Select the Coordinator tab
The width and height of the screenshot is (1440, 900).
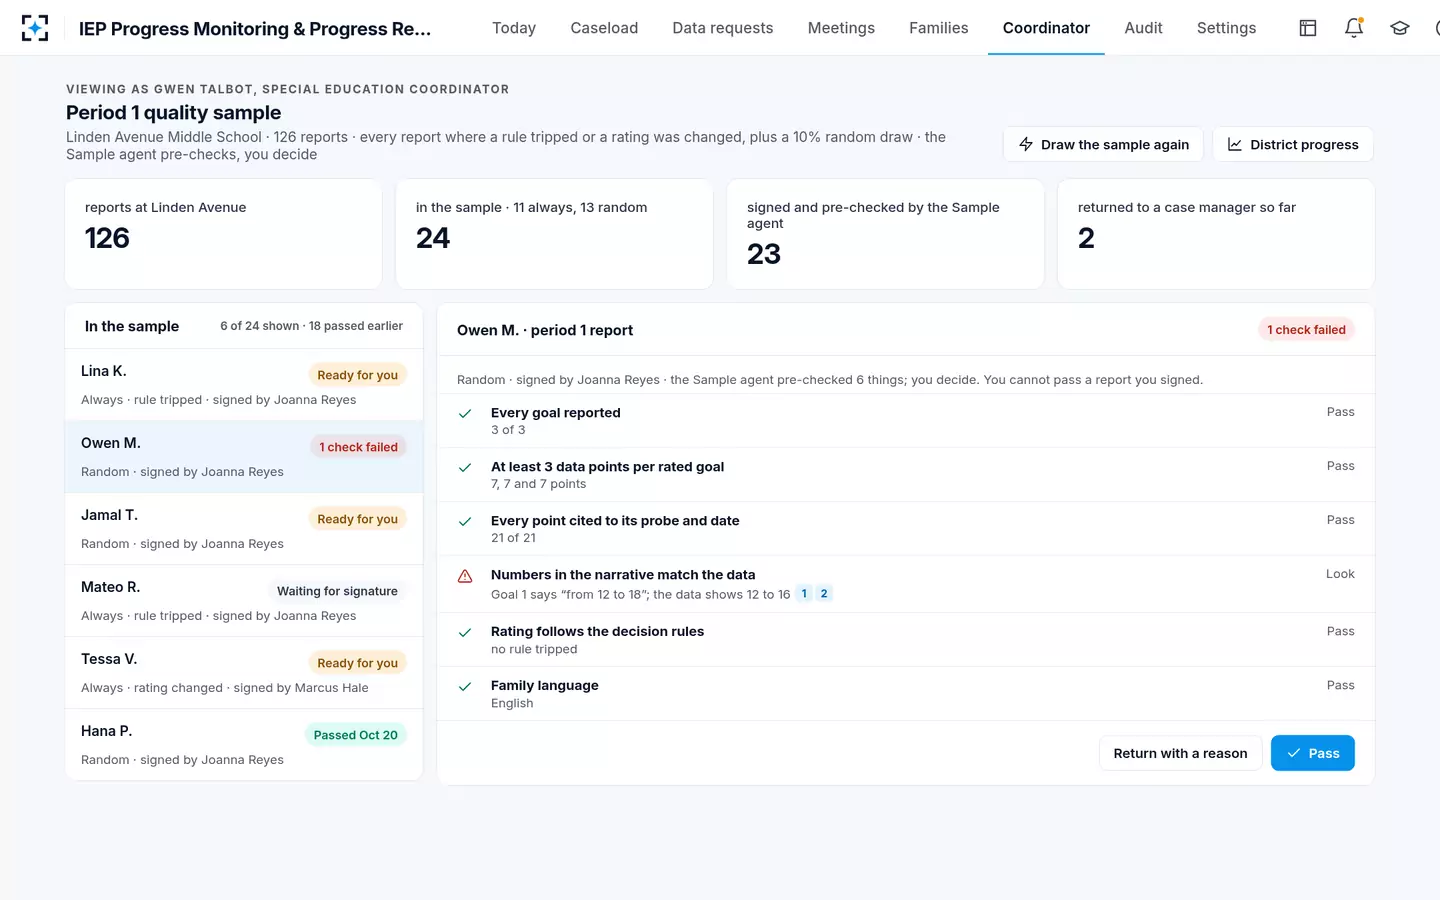pyautogui.click(x=1046, y=28)
